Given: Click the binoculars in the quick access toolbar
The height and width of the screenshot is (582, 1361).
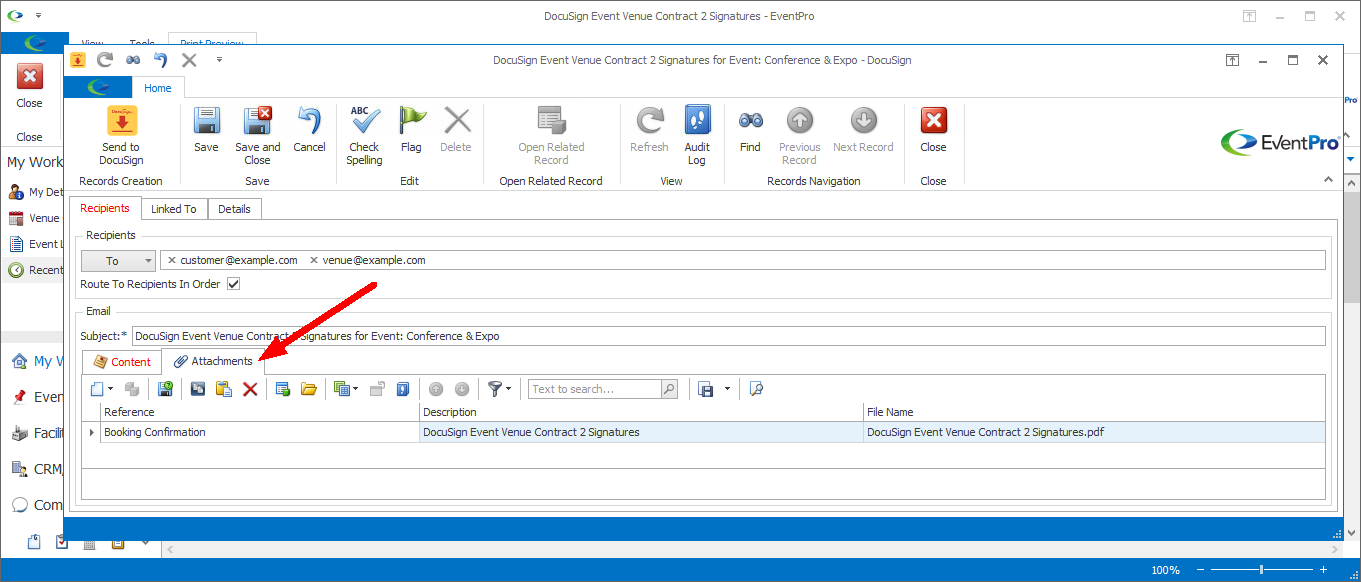Looking at the screenshot, I should coord(133,60).
